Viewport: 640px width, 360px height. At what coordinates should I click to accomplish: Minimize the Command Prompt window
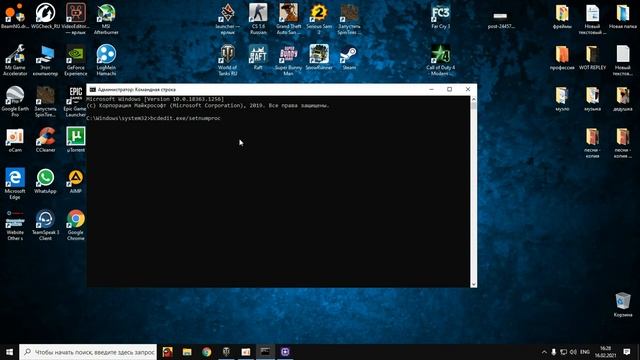pyautogui.click(x=431, y=89)
